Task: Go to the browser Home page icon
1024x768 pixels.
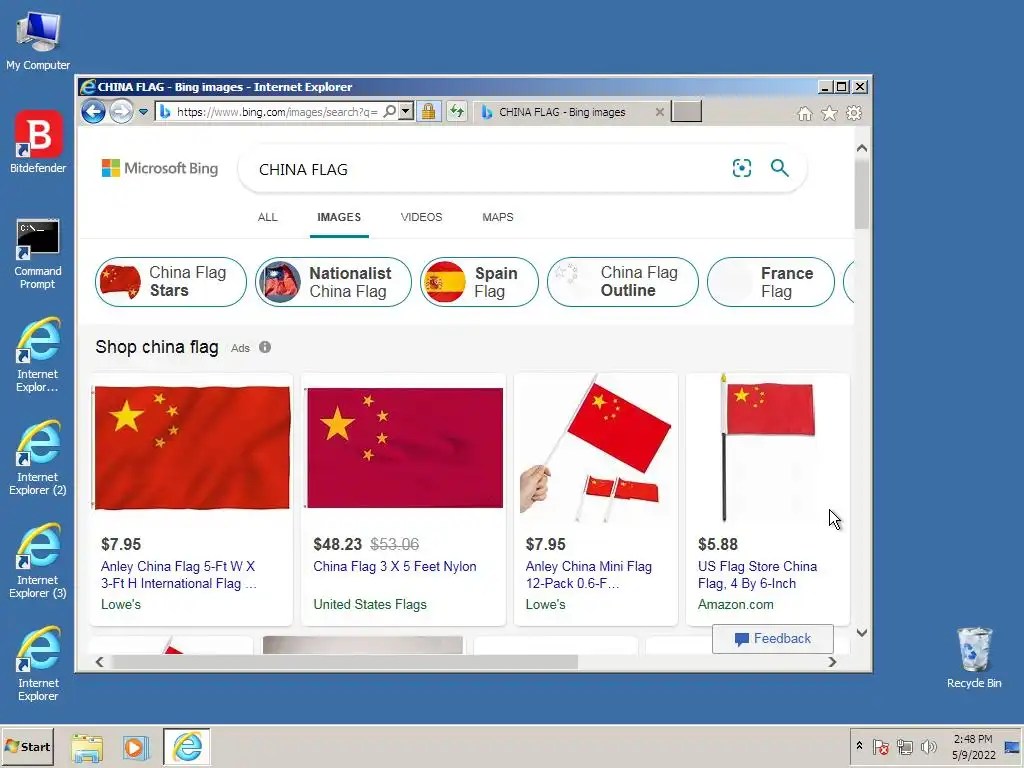Action: point(805,114)
